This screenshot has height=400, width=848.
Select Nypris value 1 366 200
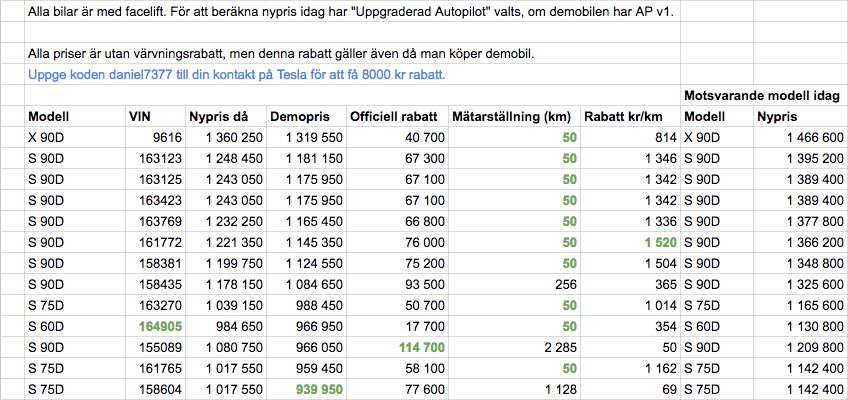click(x=800, y=243)
